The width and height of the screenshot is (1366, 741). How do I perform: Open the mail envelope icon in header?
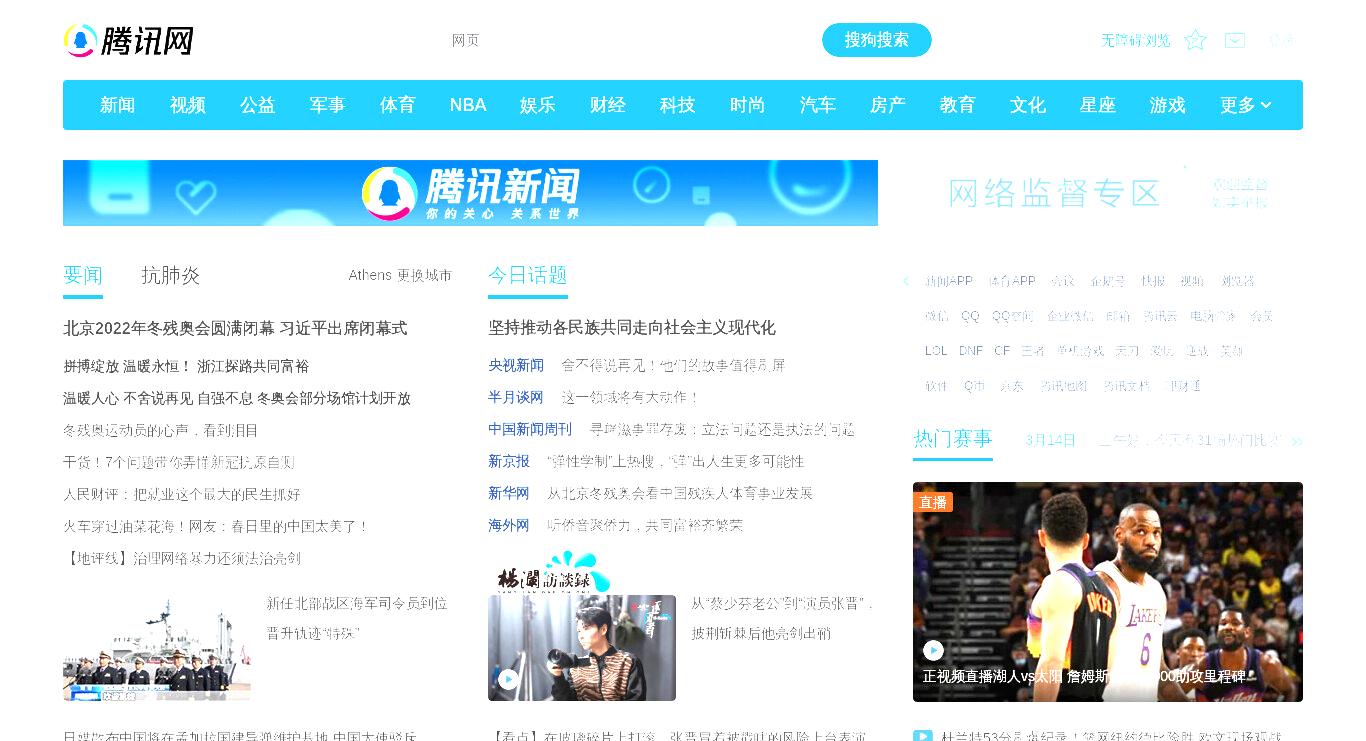pyautogui.click(x=1235, y=40)
